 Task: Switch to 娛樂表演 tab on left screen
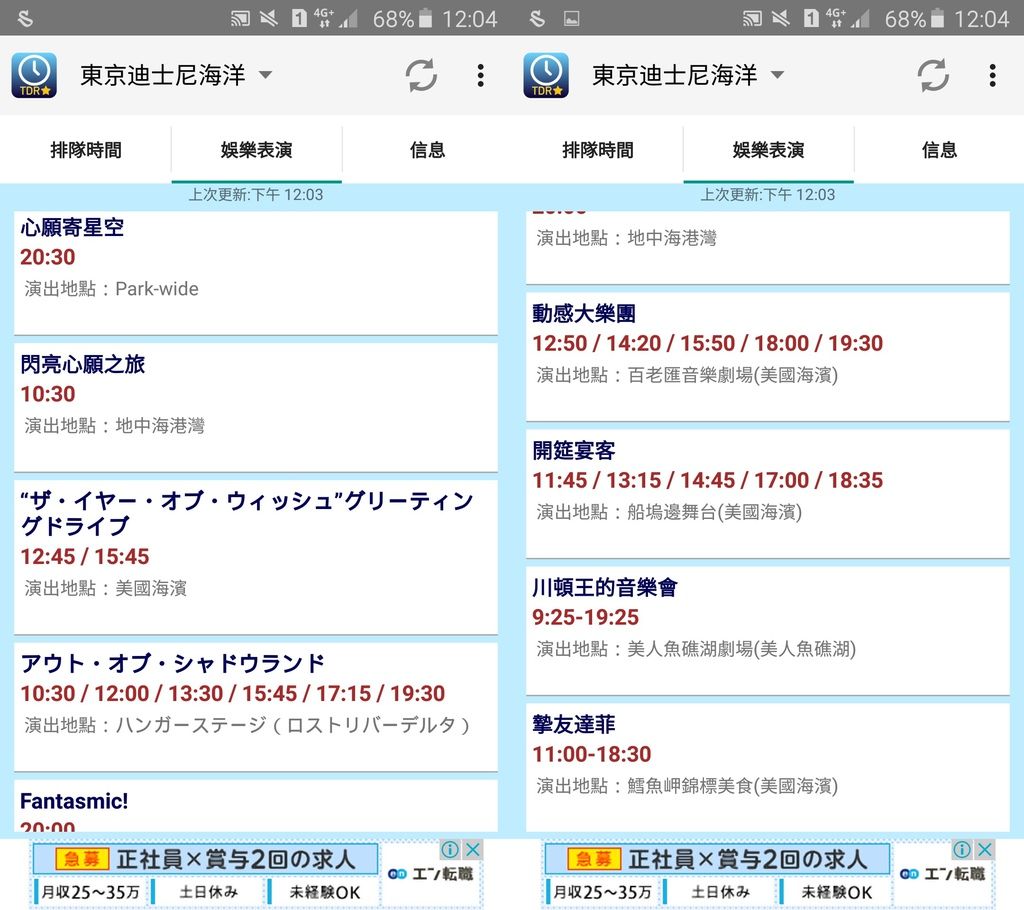257,150
